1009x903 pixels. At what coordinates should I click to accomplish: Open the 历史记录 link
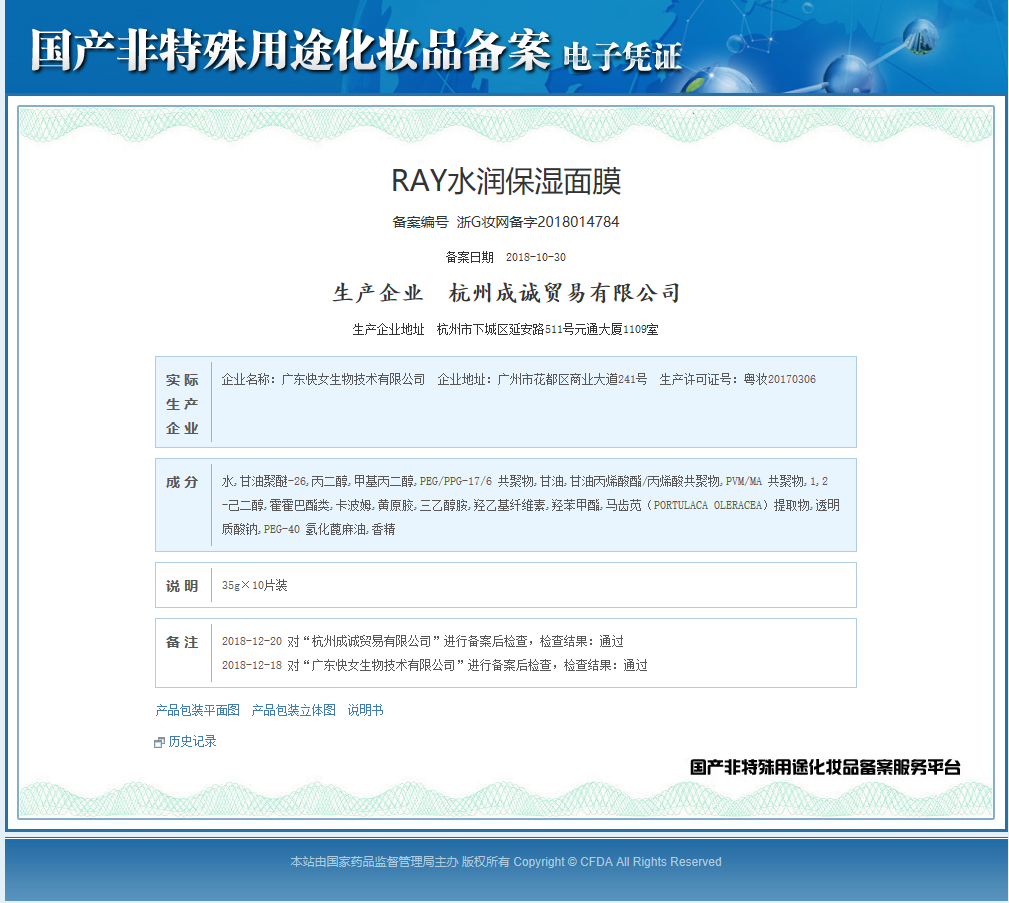pyautogui.click(x=192, y=741)
